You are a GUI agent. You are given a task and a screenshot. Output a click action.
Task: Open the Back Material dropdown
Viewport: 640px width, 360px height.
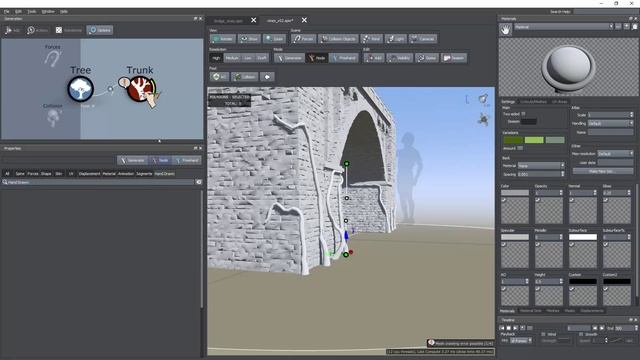pos(541,166)
